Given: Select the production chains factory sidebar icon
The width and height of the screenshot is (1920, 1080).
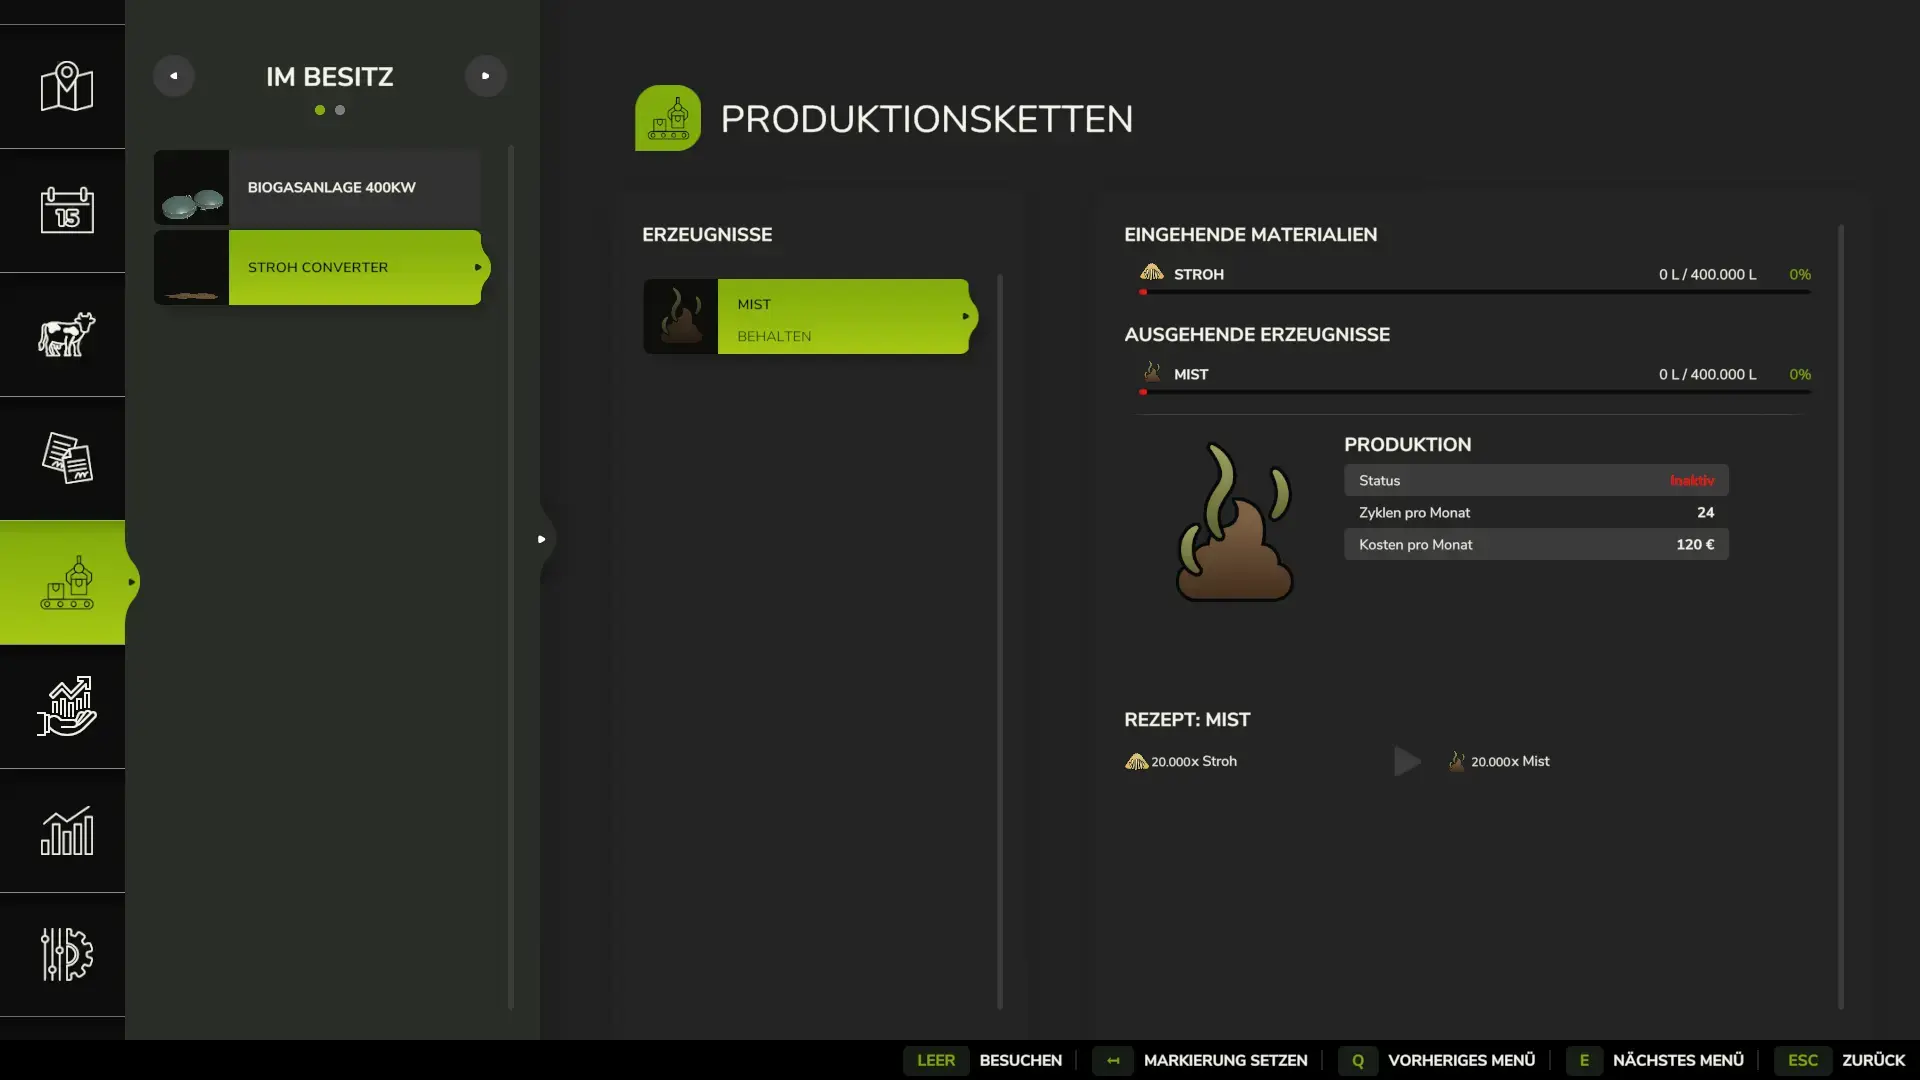Looking at the screenshot, I should click(x=66, y=583).
